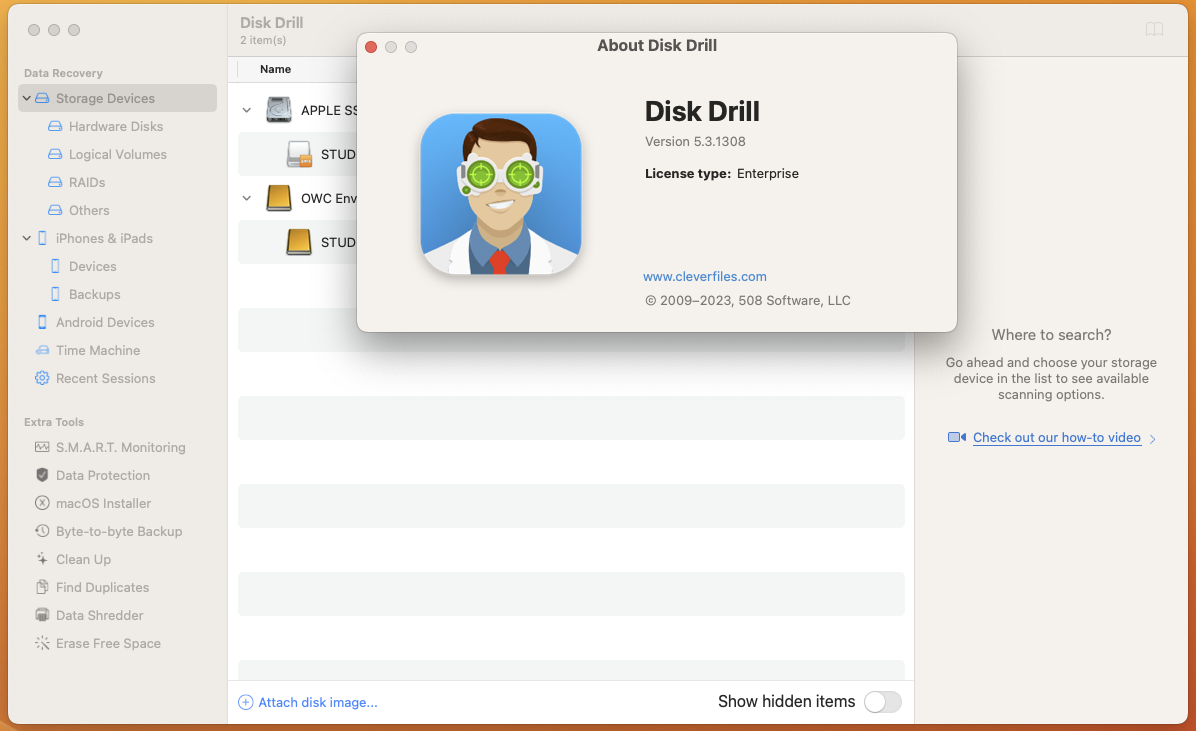Open S.M.A.R.T. Monitoring tool icon
This screenshot has width=1196, height=731.
click(x=42, y=447)
